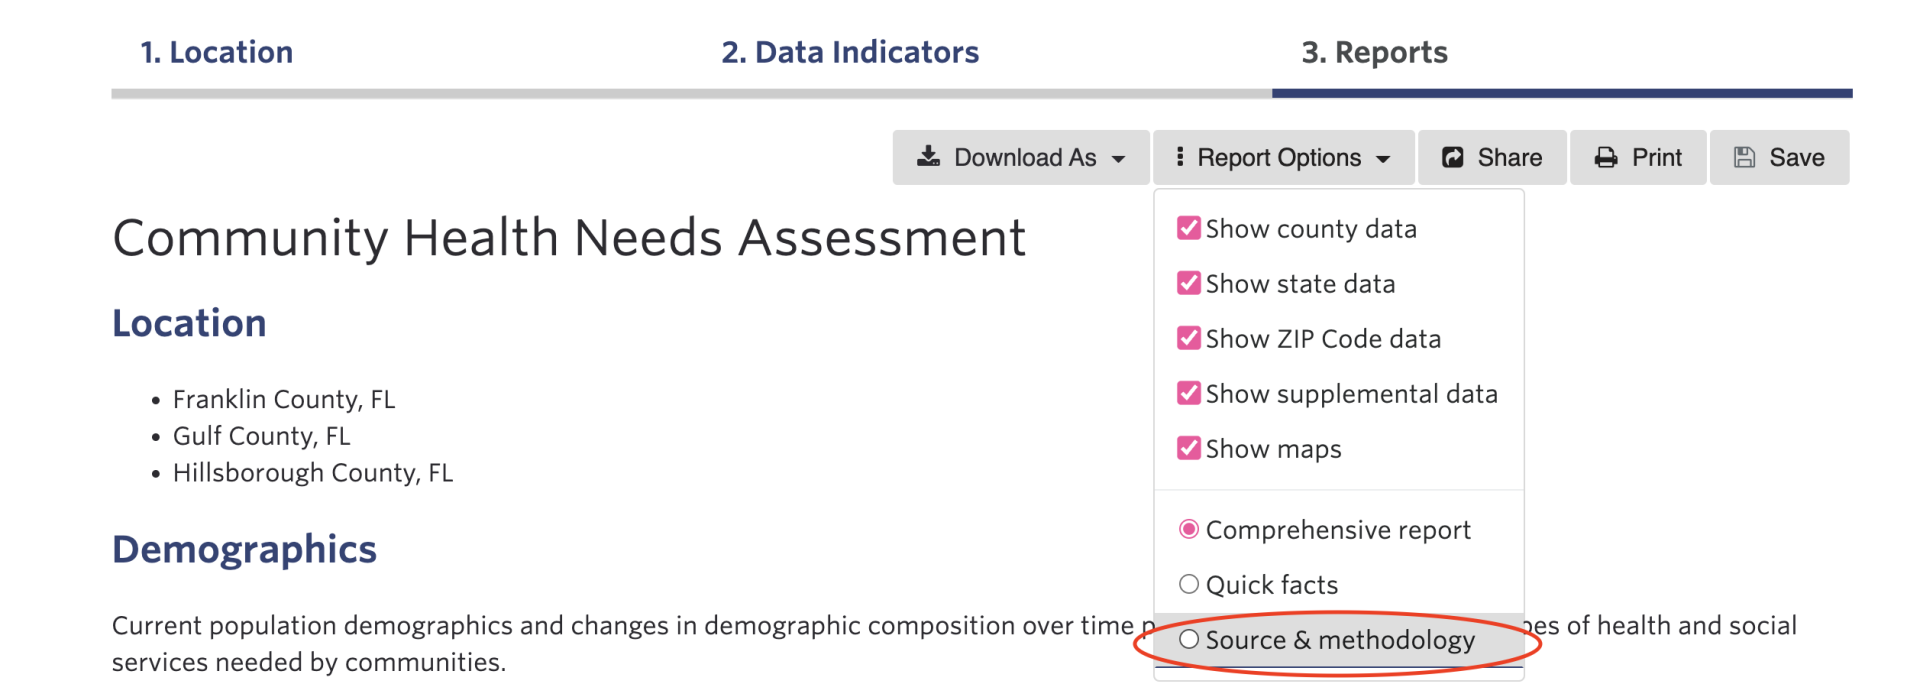Click the share arrow icon beside Share

tap(1452, 156)
